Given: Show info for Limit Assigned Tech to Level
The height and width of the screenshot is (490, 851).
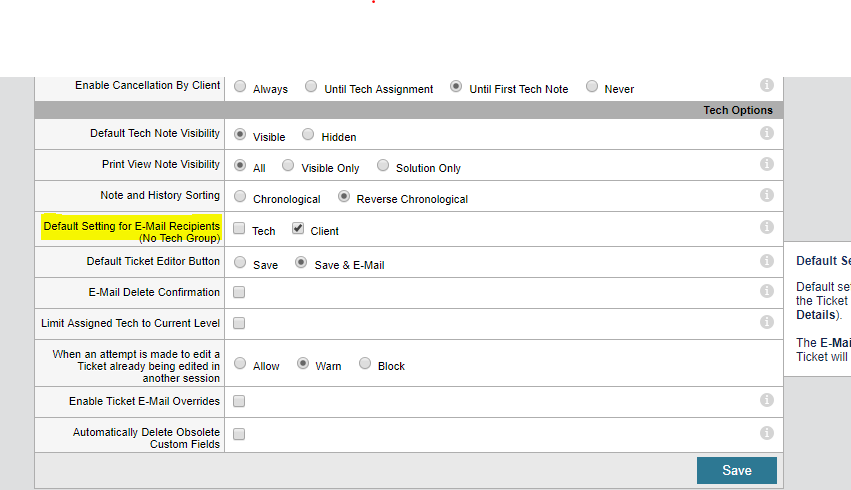Looking at the screenshot, I should pyautogui.click(x=766, y=322).
